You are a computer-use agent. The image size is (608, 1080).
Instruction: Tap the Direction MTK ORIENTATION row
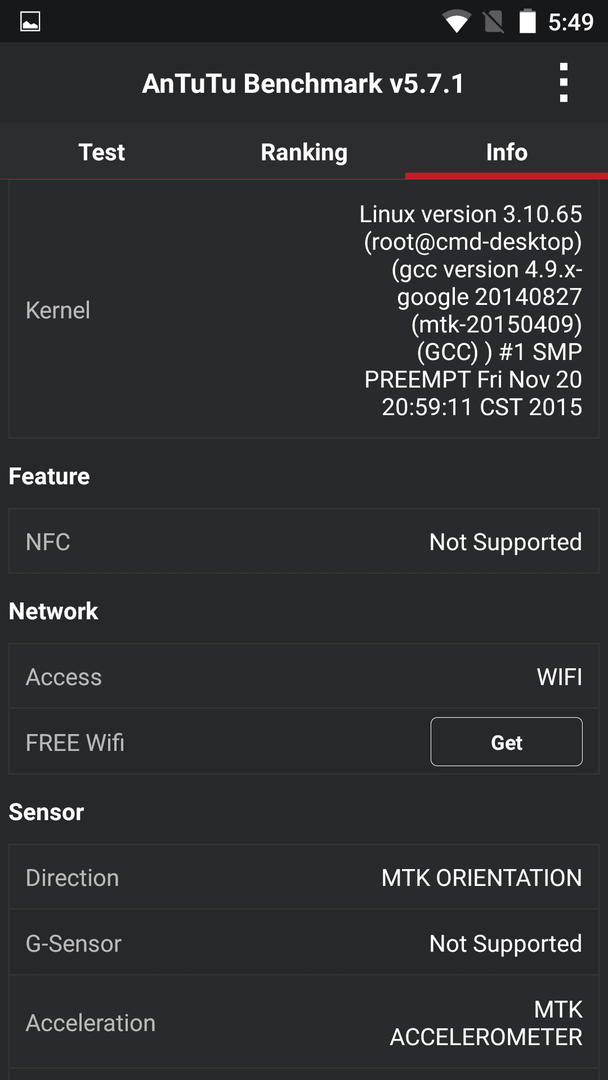304,878
